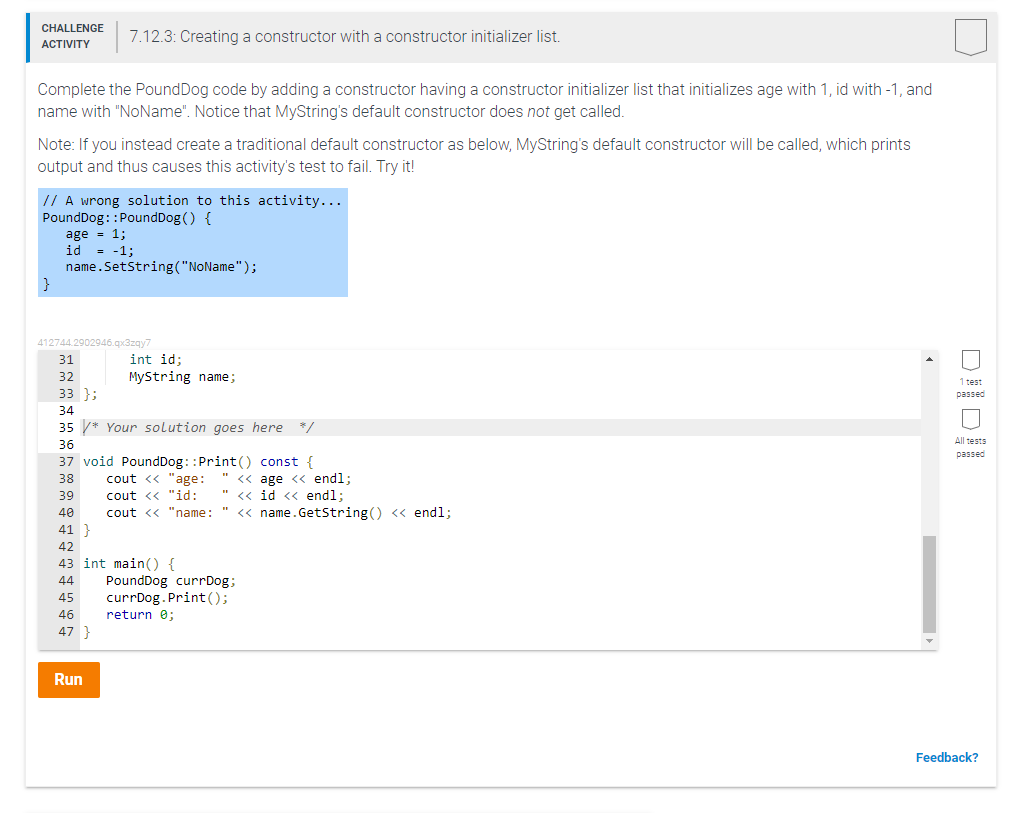
Task: Click the activity completion badge in header
Action: pyautogui.click(x=970, y=37)
